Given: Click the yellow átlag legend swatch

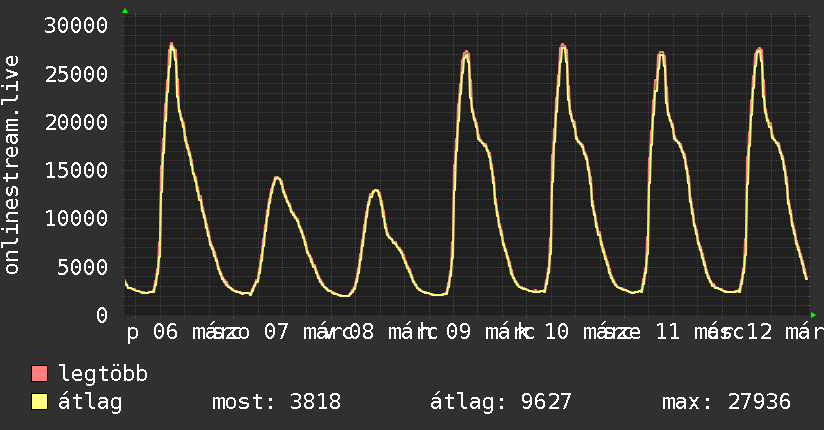Looking at the screenshot, I should point(39,402).
